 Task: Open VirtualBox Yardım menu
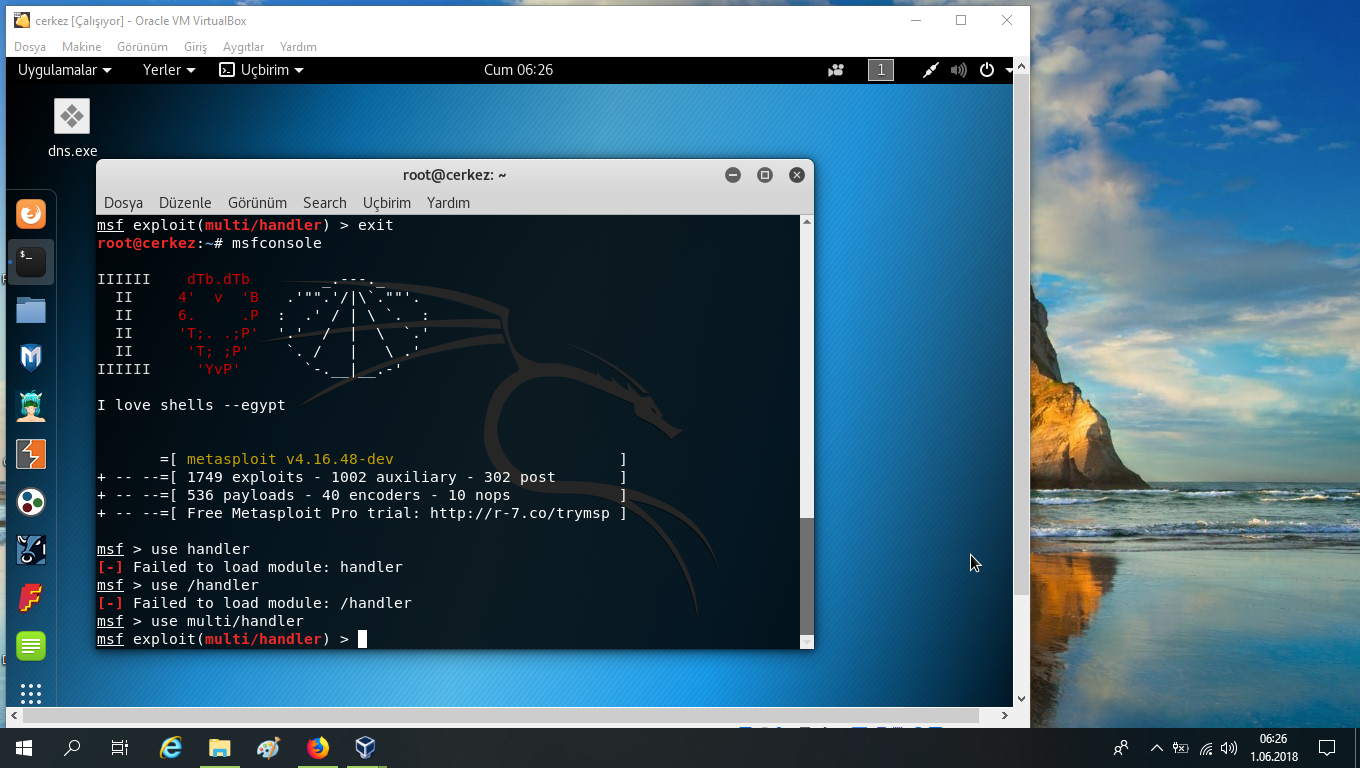click(298, 47)
